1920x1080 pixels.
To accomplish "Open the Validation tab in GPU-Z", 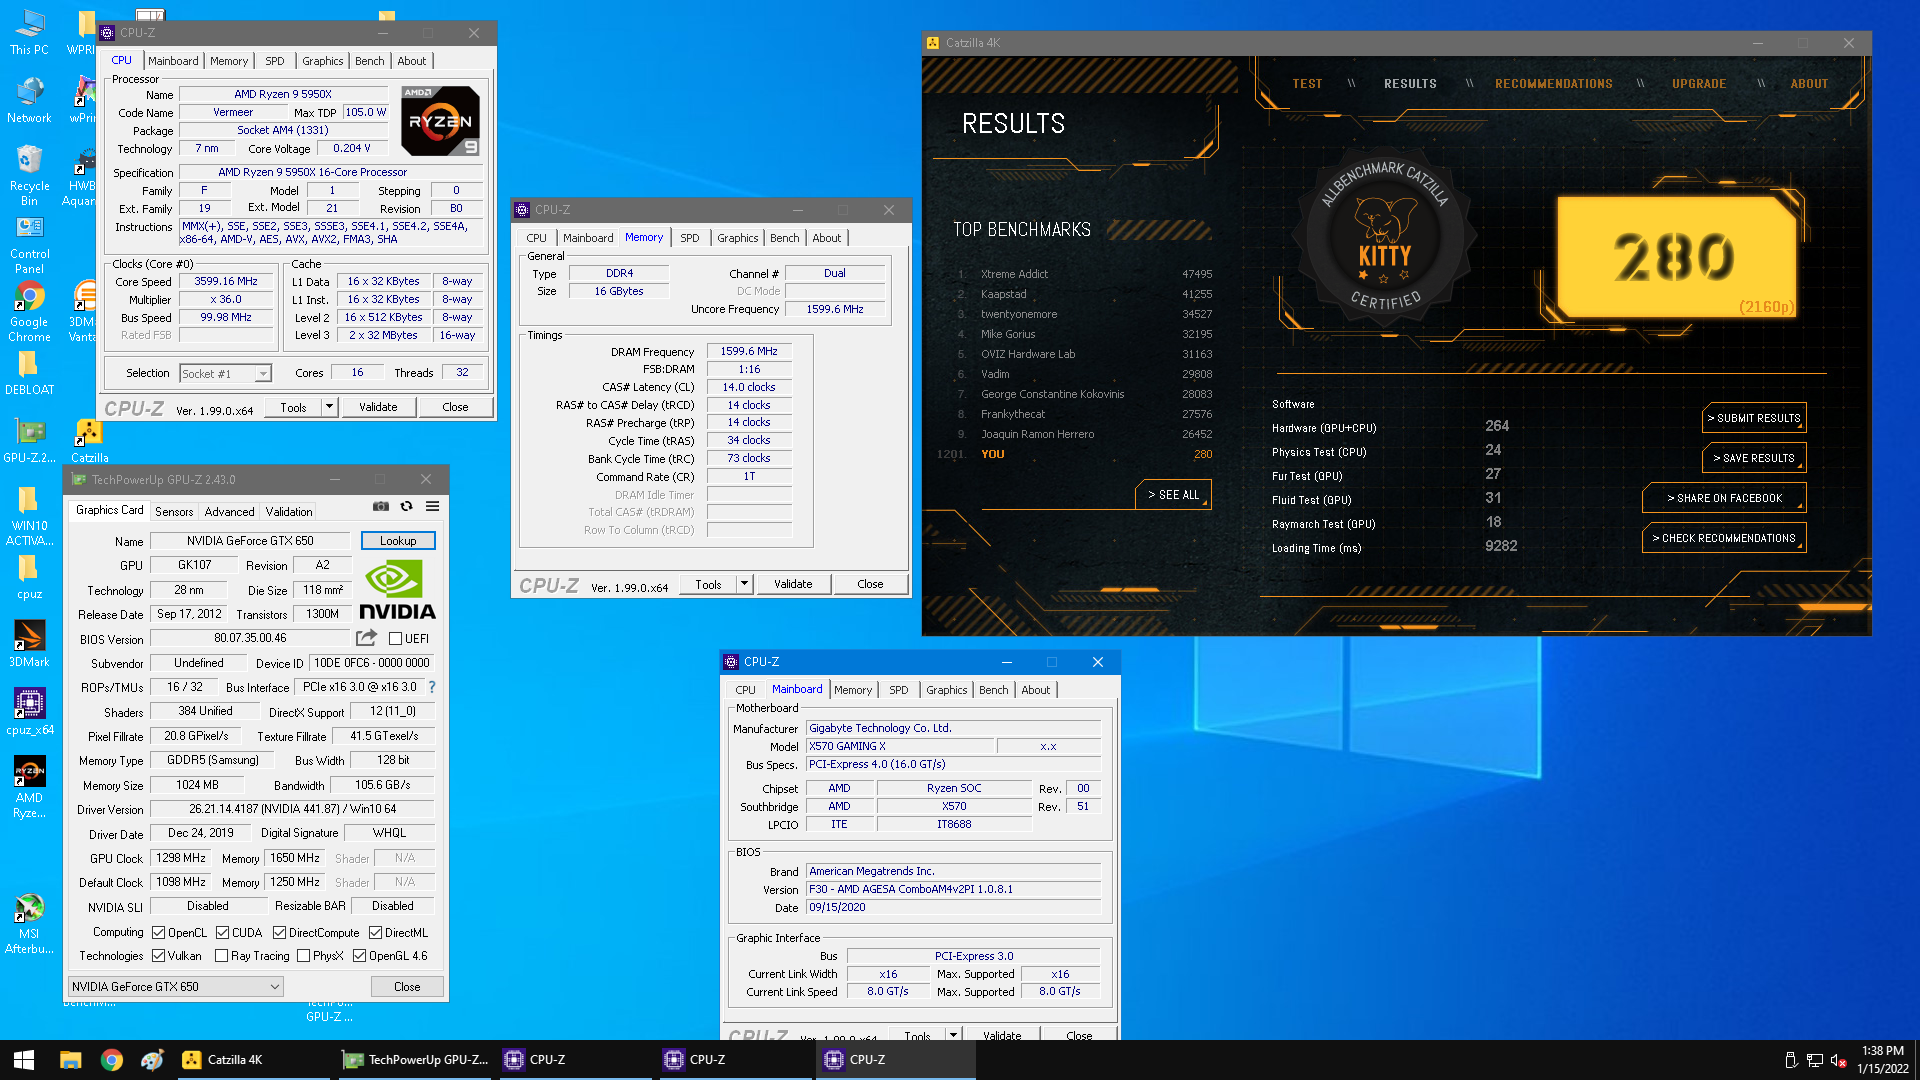I will click(288, 512).
